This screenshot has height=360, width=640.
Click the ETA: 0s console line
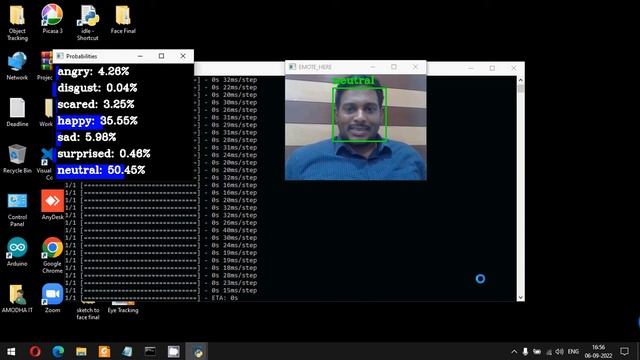pos(224,298)
